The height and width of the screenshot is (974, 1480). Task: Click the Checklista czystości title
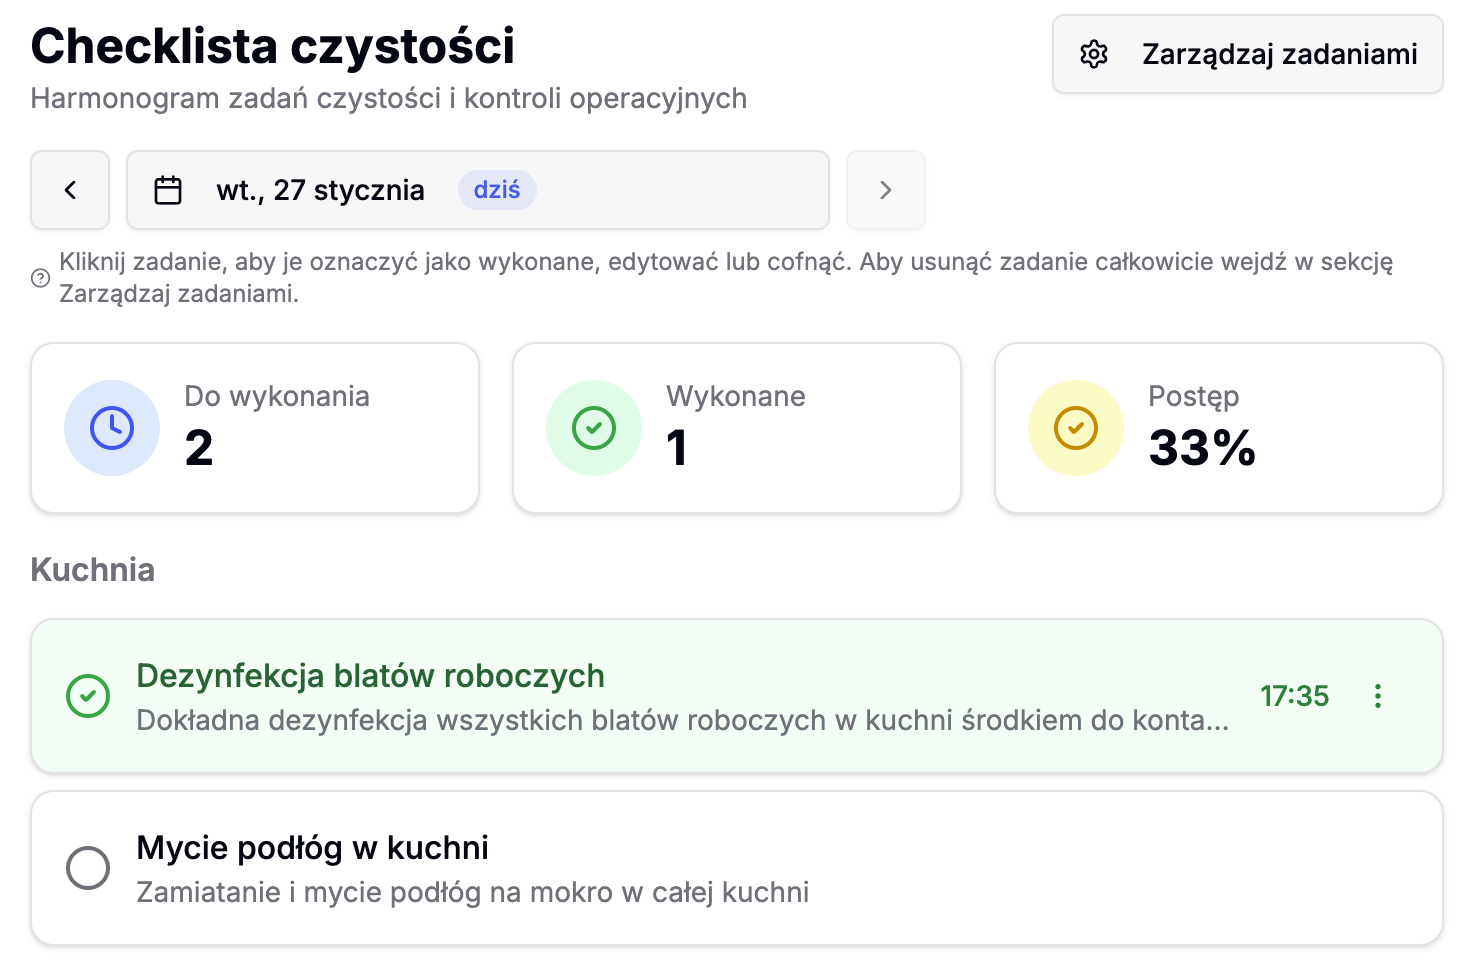pos(272,47)
